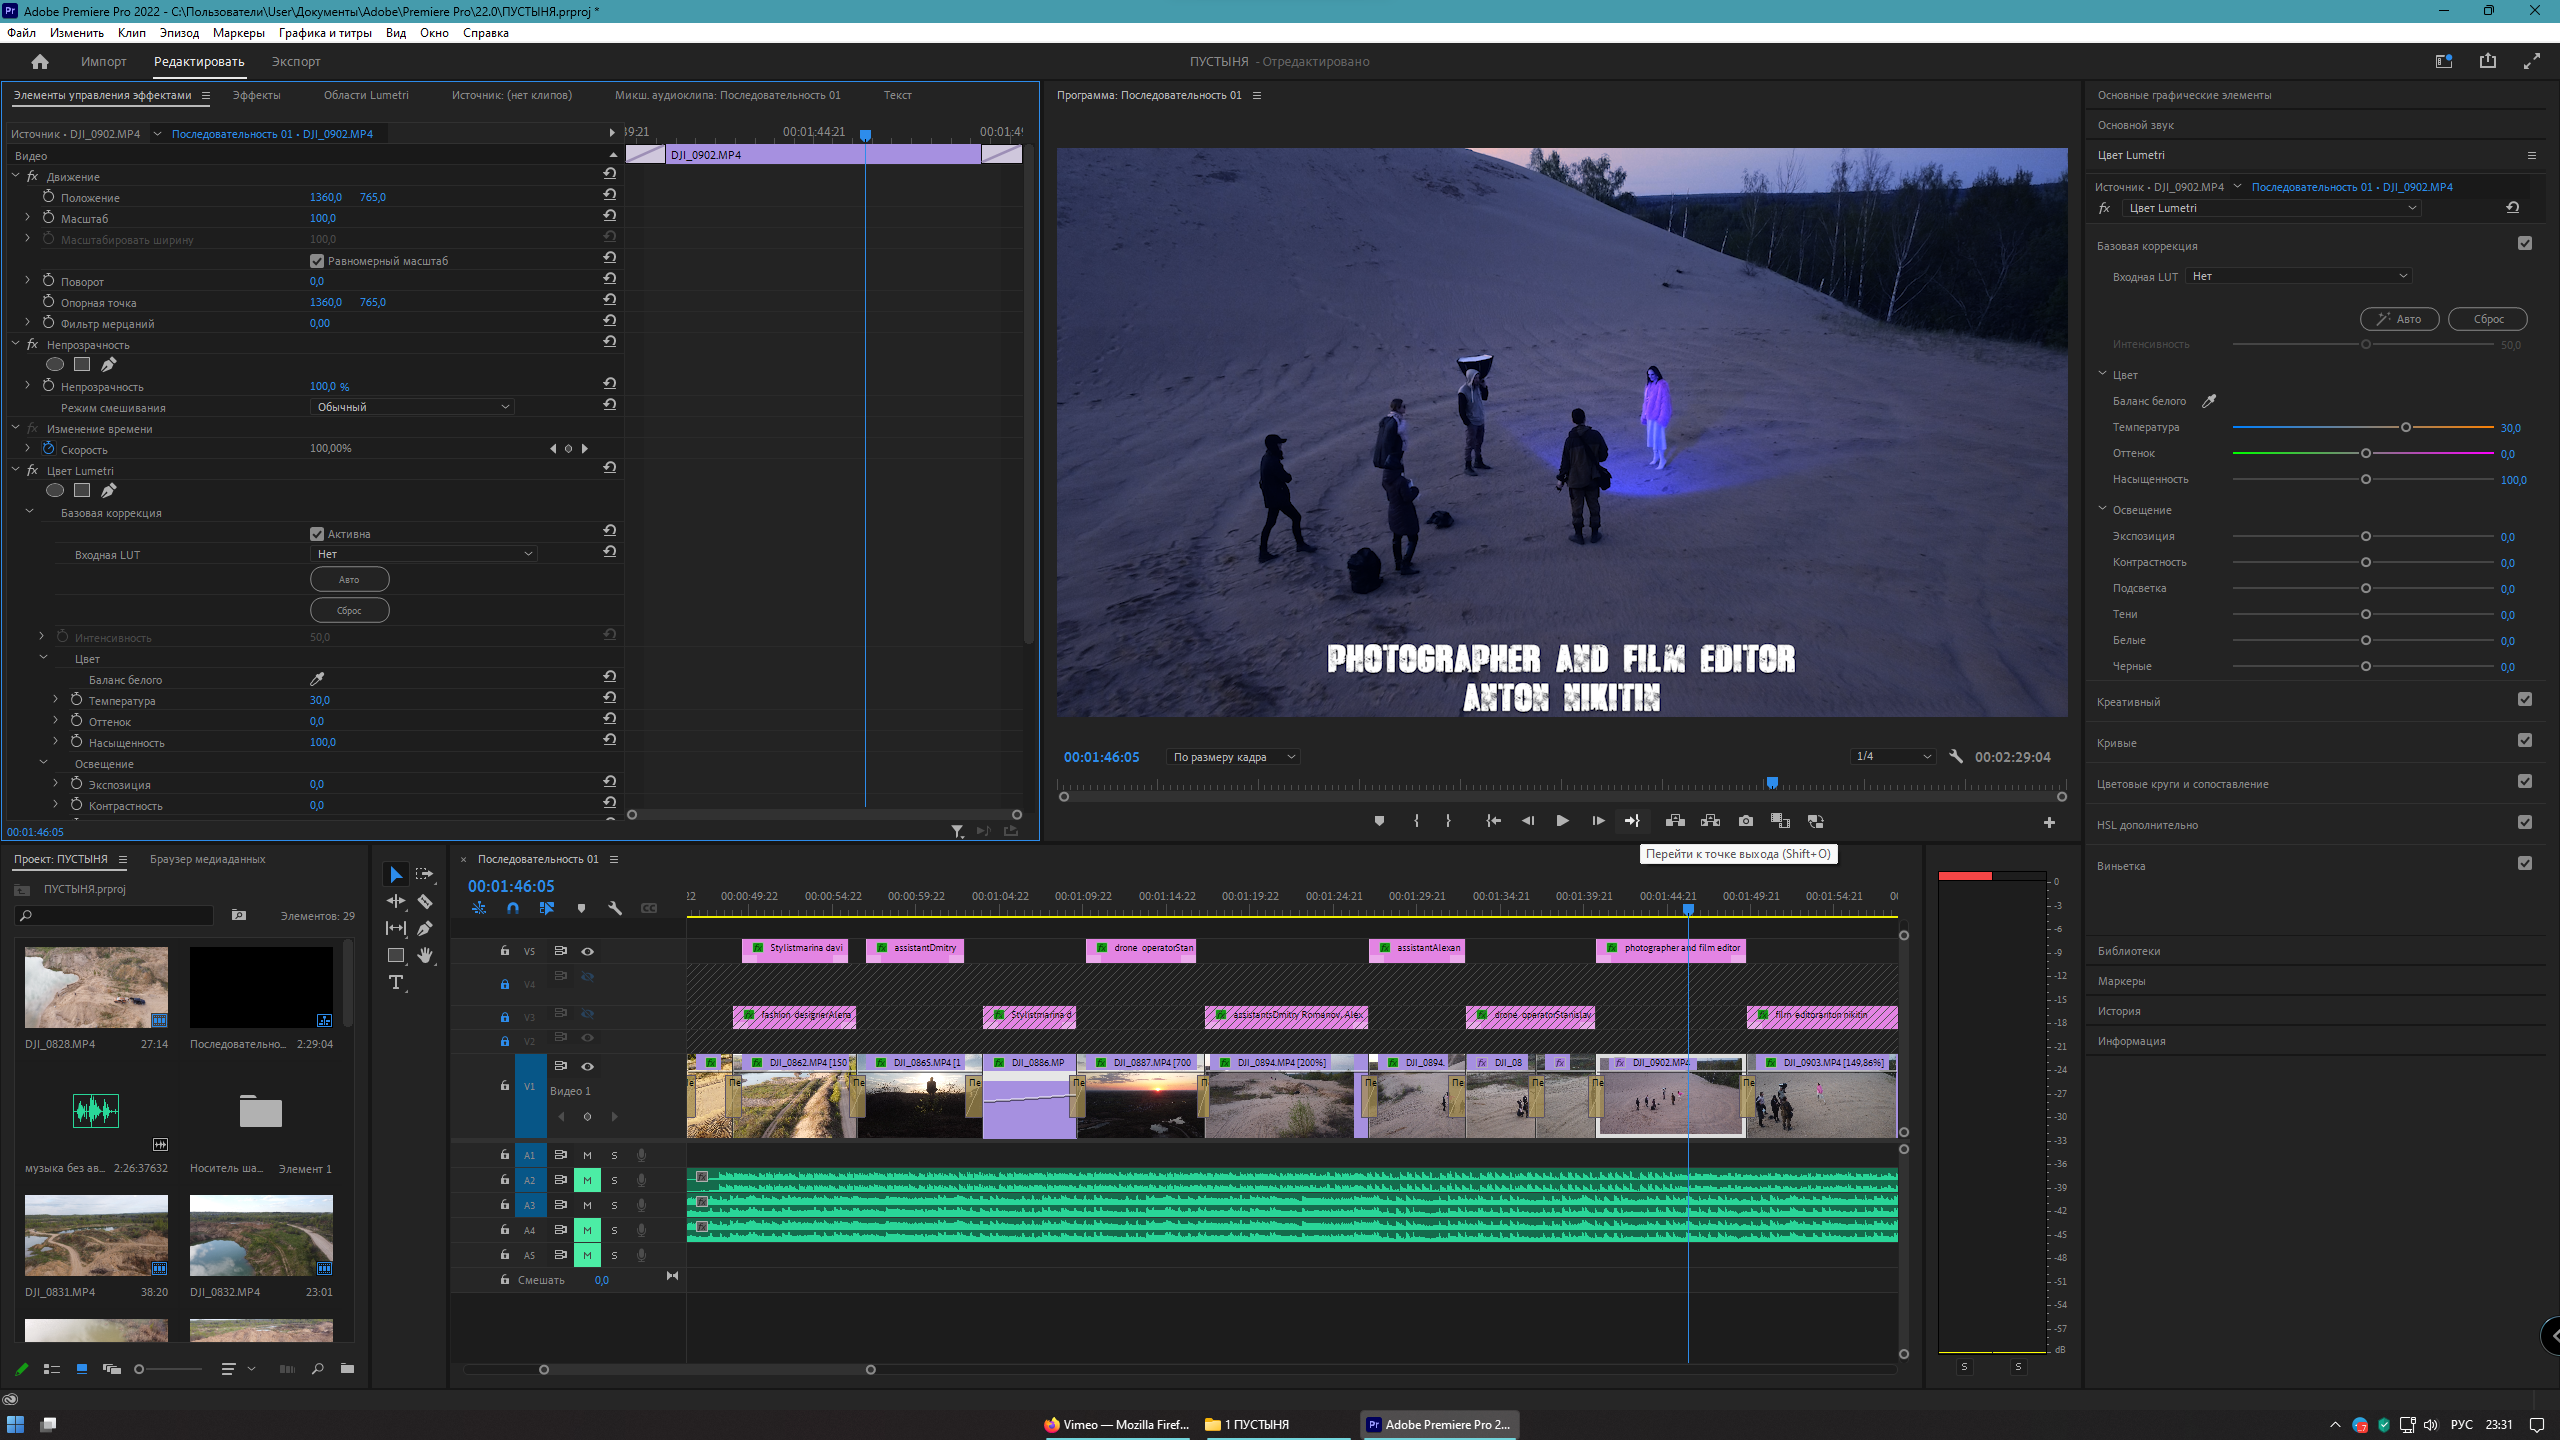The height and width of the screenshot is (1440, 2560).
Task: Select the Type tool
Action: pos(396,982)
